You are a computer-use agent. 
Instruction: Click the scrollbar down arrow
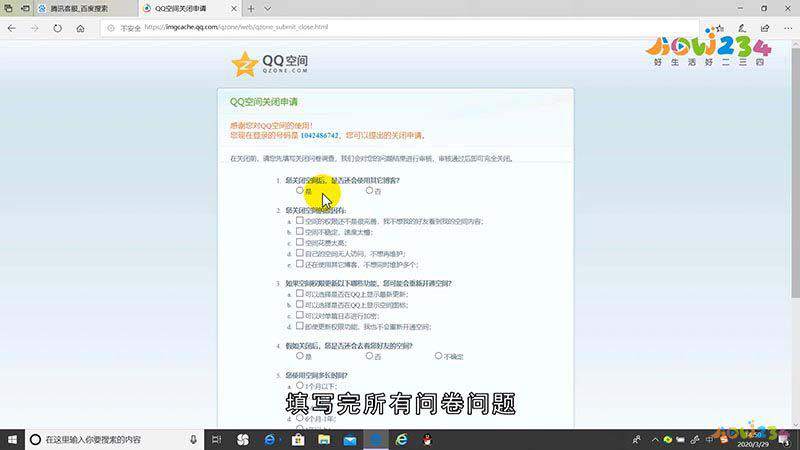pyautogui.click(x=795, y=424)
